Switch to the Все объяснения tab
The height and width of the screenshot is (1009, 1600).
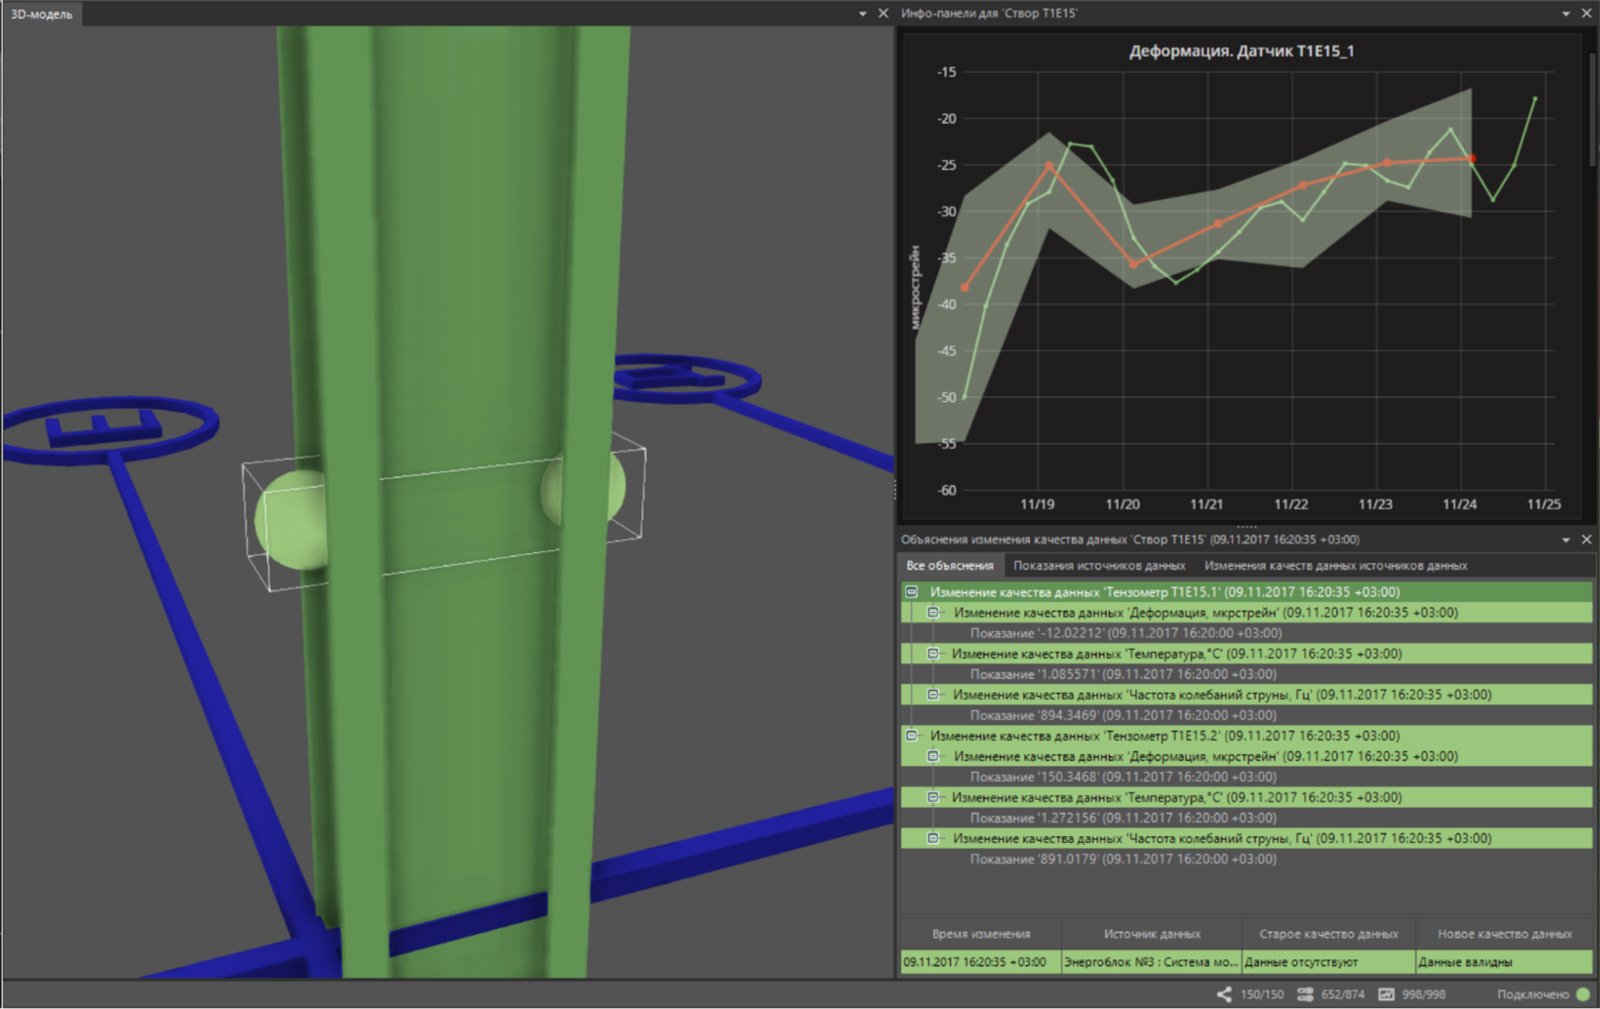(950, 566)
